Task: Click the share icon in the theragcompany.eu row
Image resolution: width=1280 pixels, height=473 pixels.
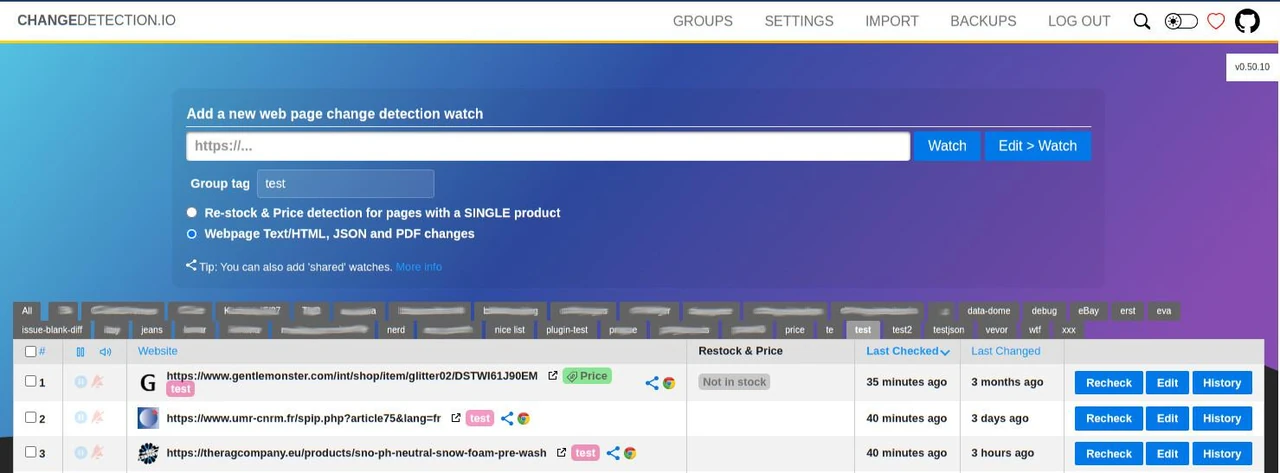Action: tap(613, 453)
